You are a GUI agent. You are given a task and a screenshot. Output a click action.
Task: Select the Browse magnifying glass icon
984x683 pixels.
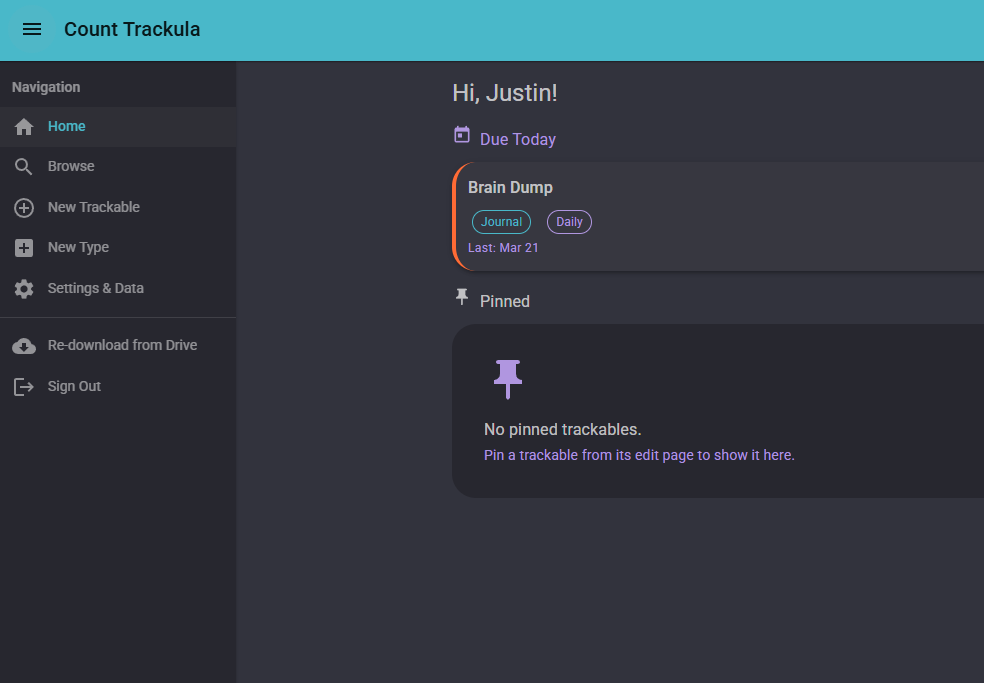tap(23, 166)
